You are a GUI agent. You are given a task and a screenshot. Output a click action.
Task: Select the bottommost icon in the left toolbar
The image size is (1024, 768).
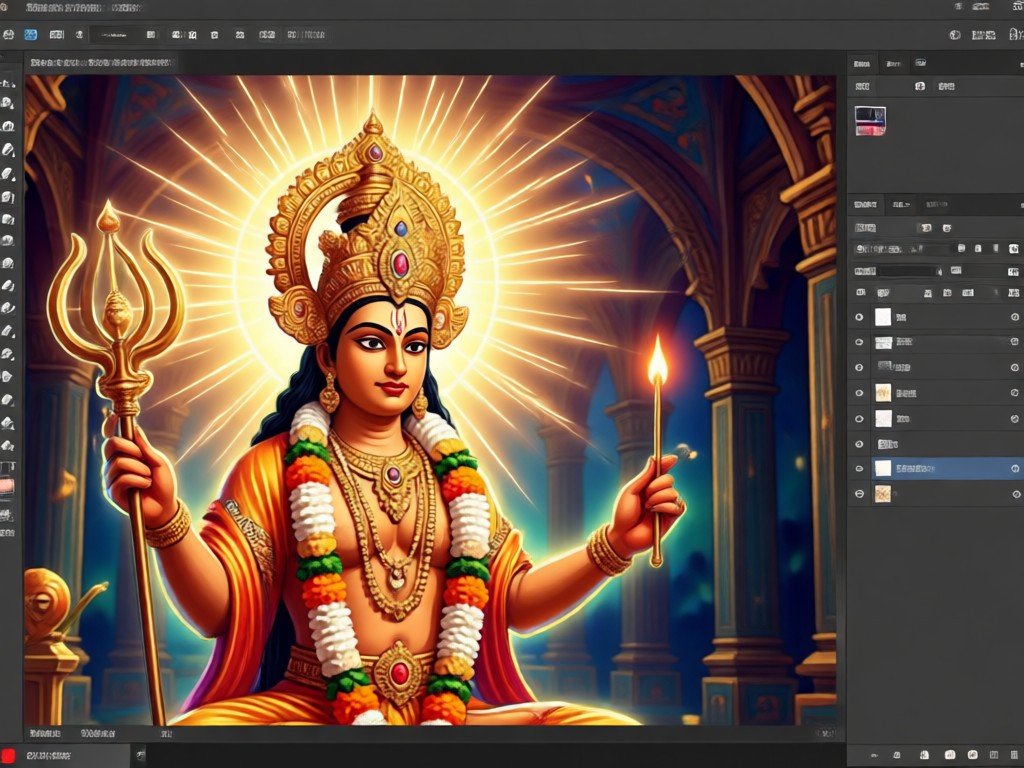point(7,533)
